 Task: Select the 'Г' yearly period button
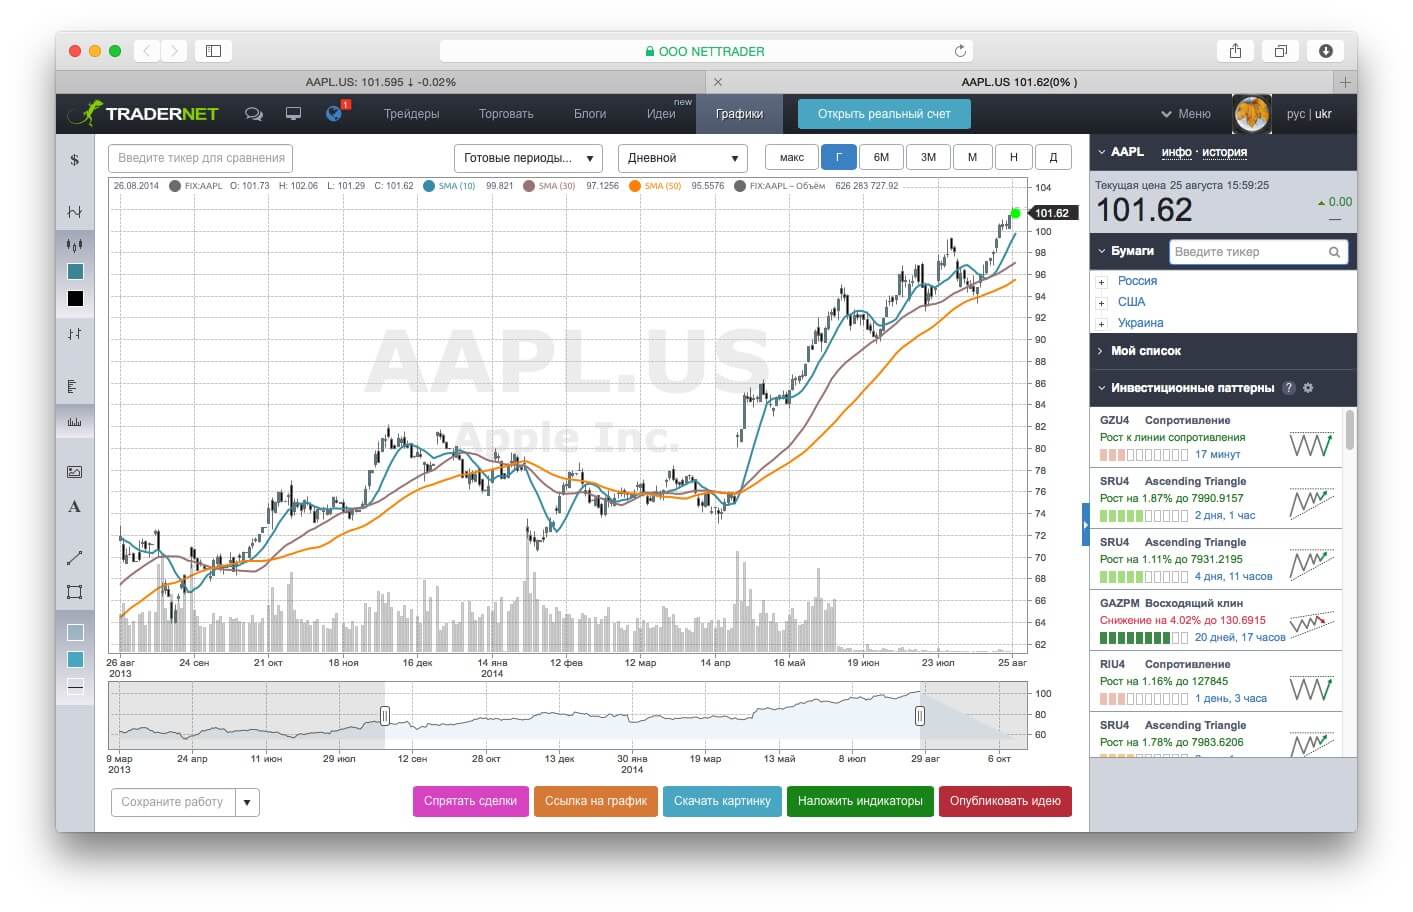(839, 157)
